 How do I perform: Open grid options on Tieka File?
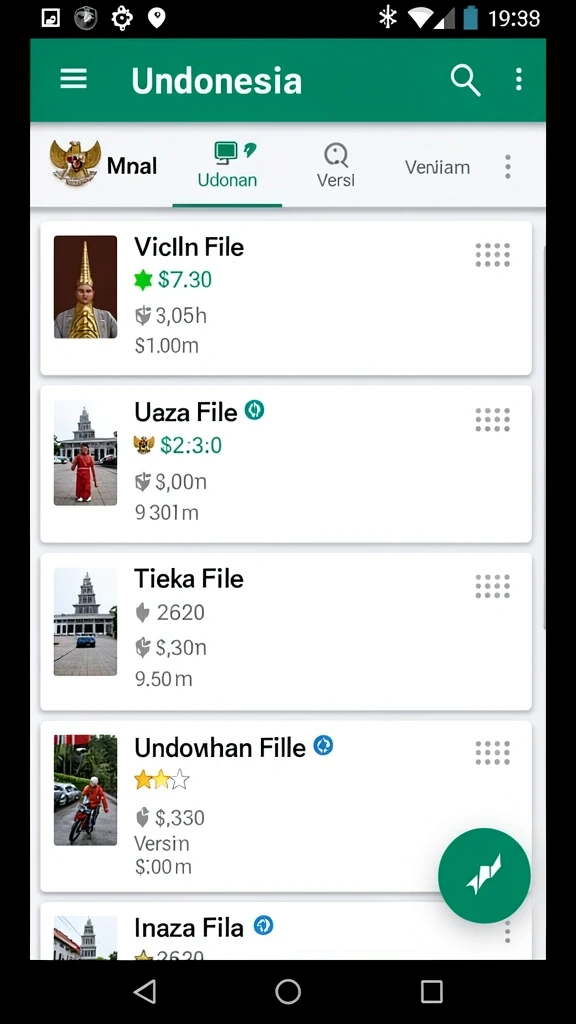tap(492, 586)
